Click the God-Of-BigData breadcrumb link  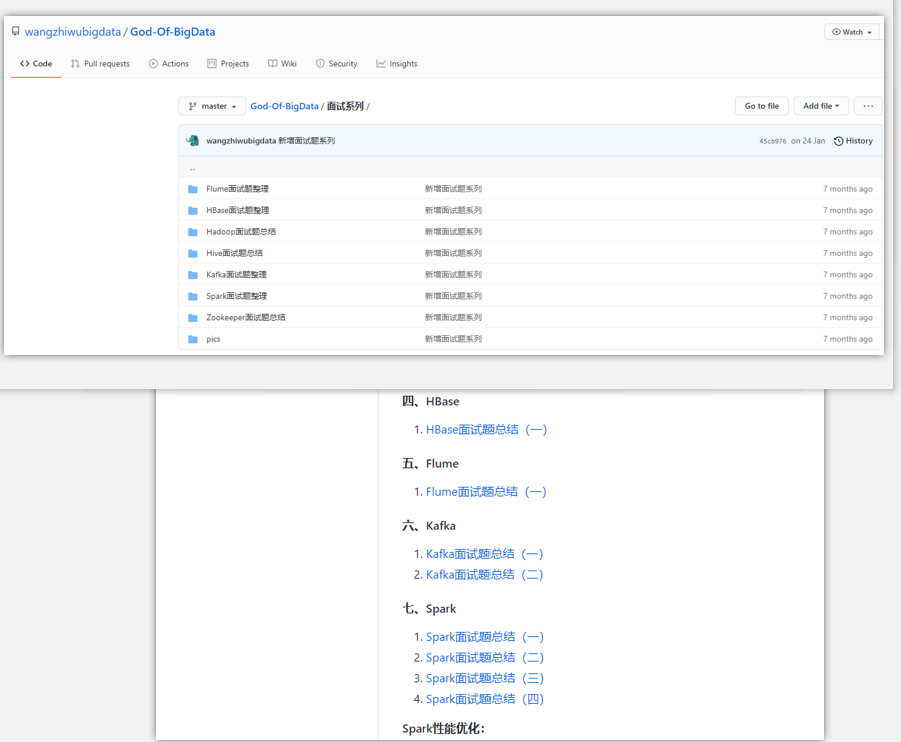point(284,106)
